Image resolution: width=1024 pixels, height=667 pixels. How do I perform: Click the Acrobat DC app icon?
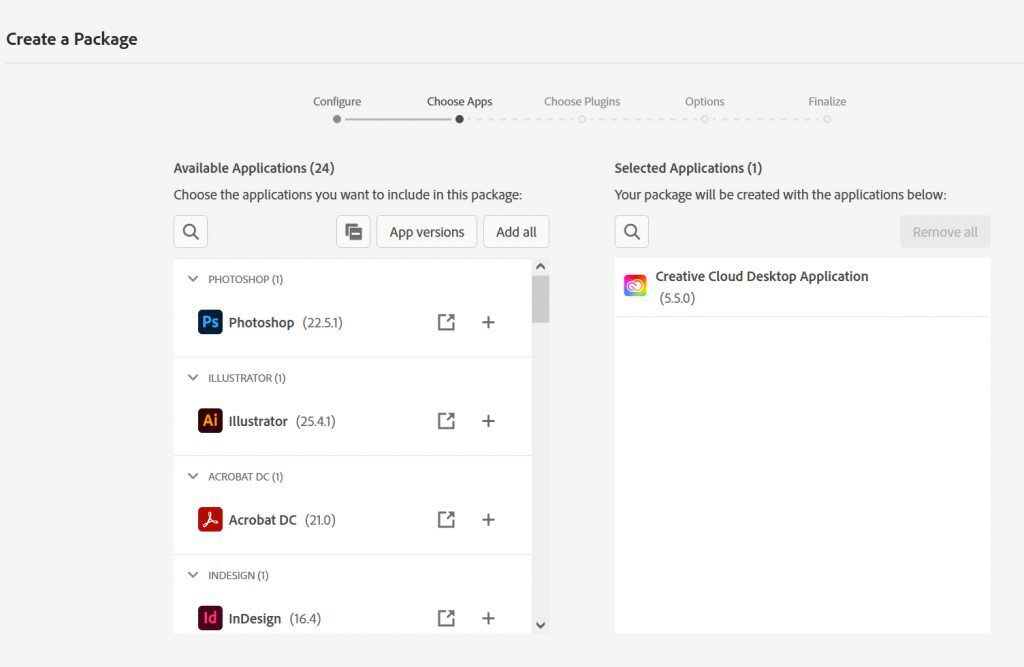tap(209, 519)
